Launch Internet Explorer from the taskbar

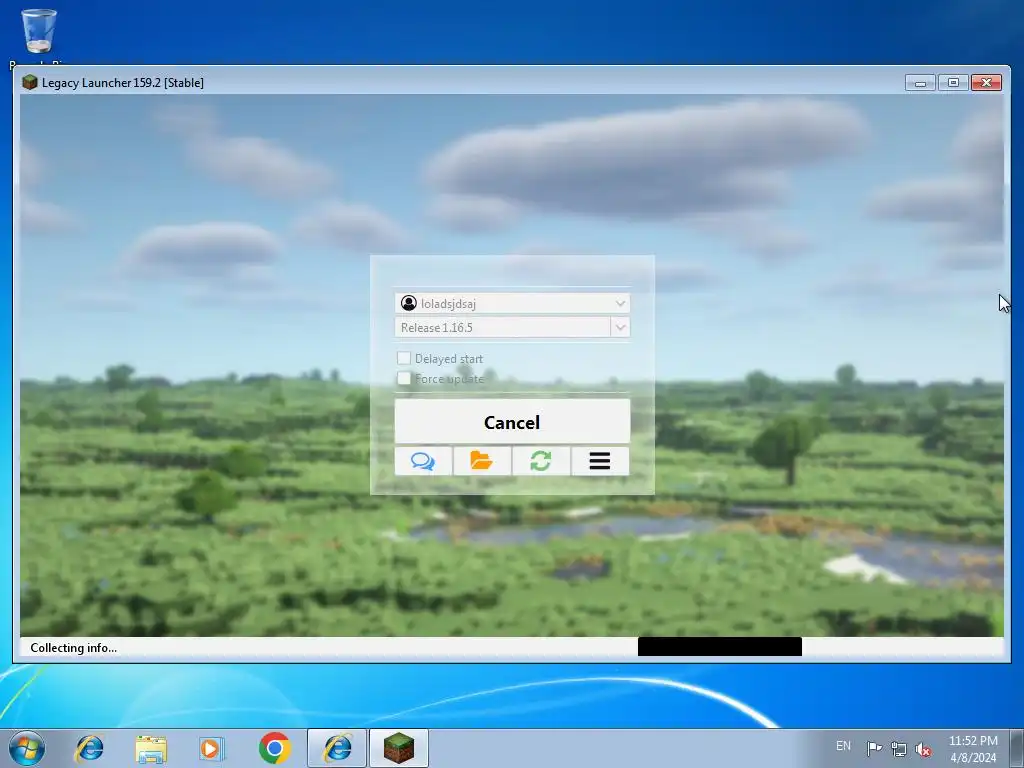click(x=89, y=748)
